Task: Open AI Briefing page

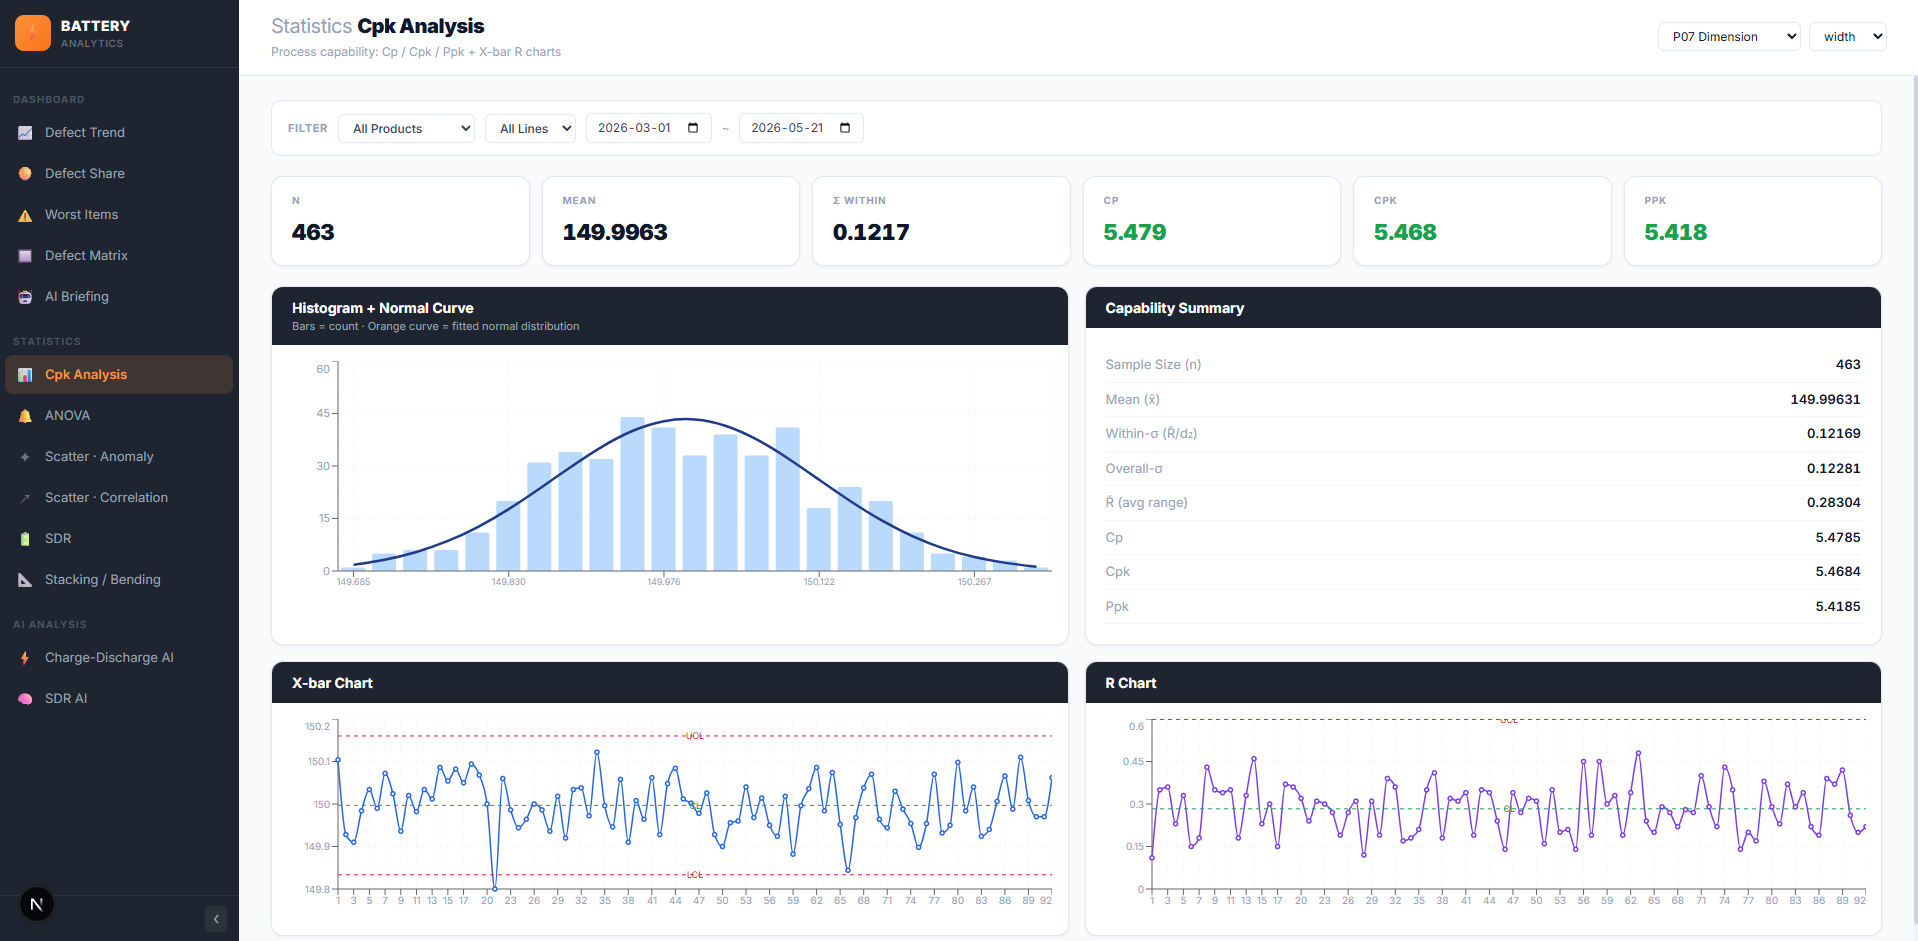Action: coord(119,297)
